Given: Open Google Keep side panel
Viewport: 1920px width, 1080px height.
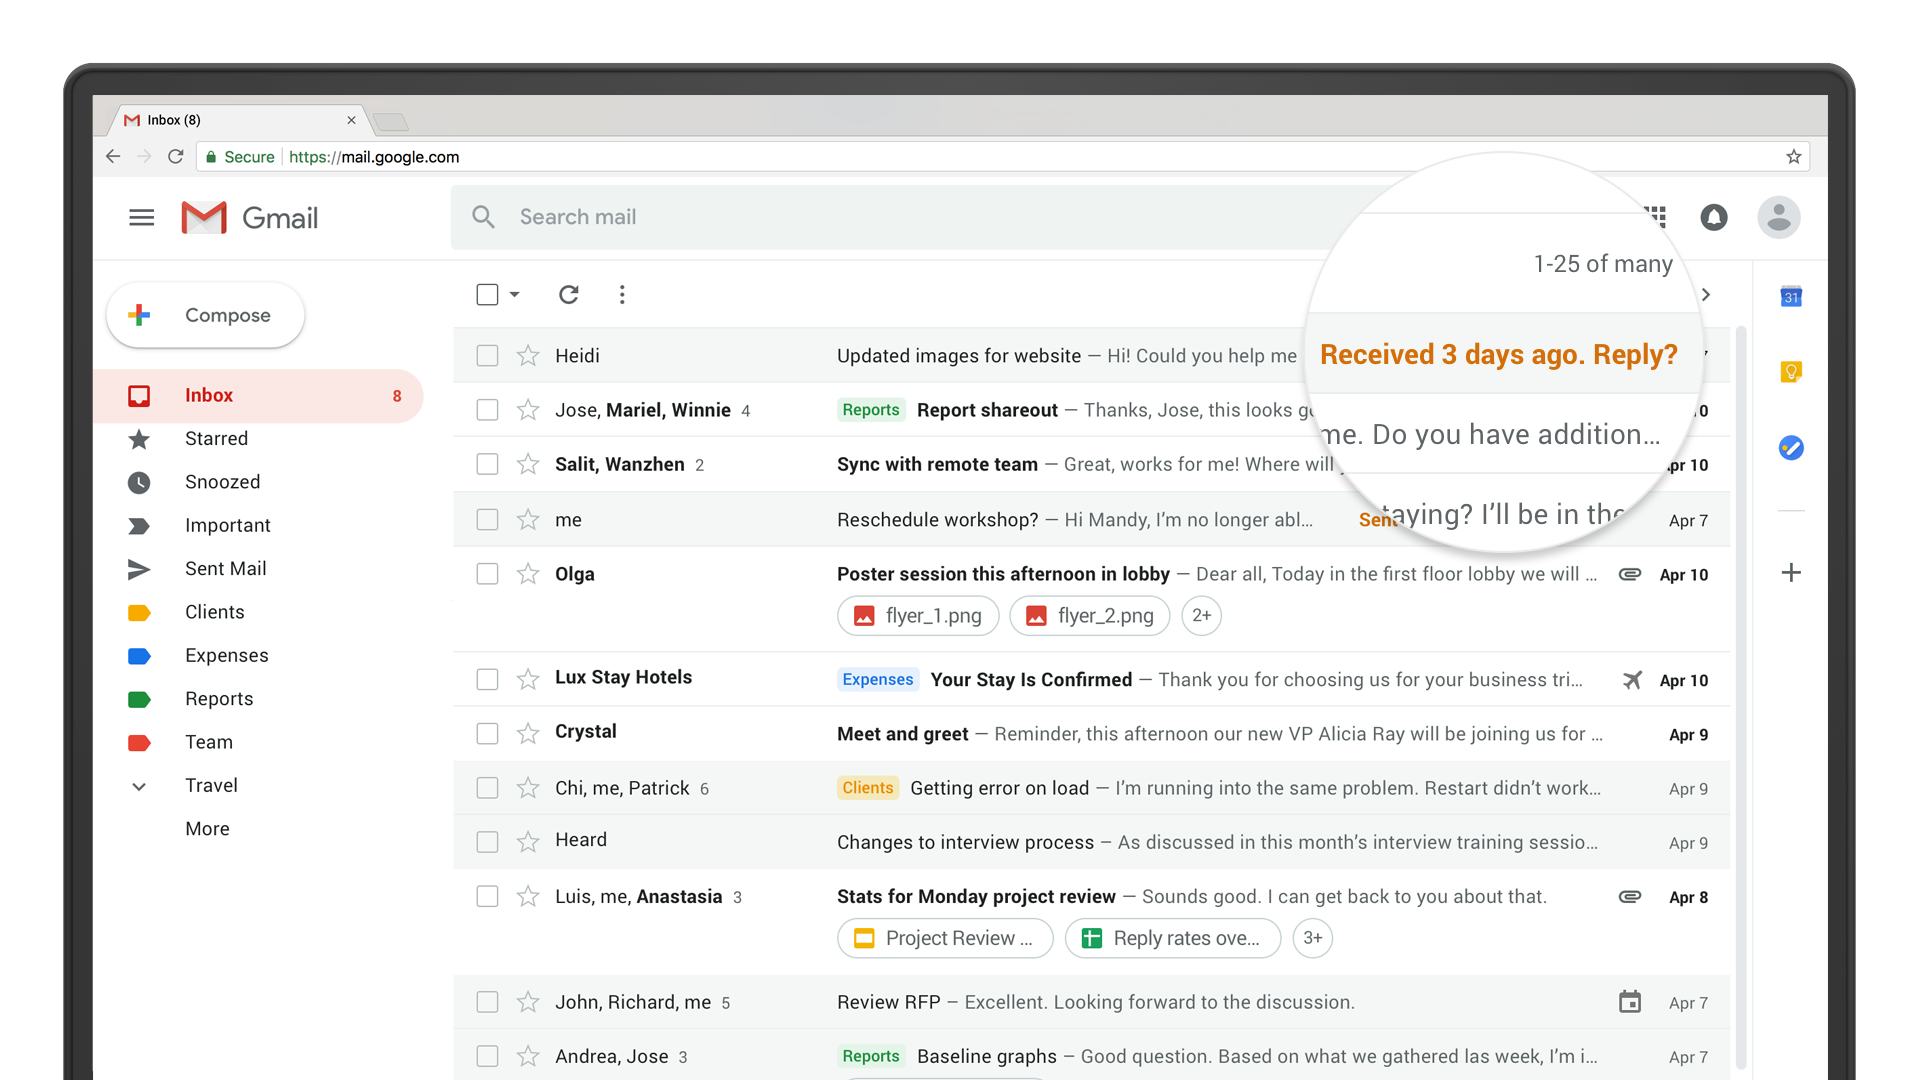Looking at the screenshot, I should pos(1791,371).
